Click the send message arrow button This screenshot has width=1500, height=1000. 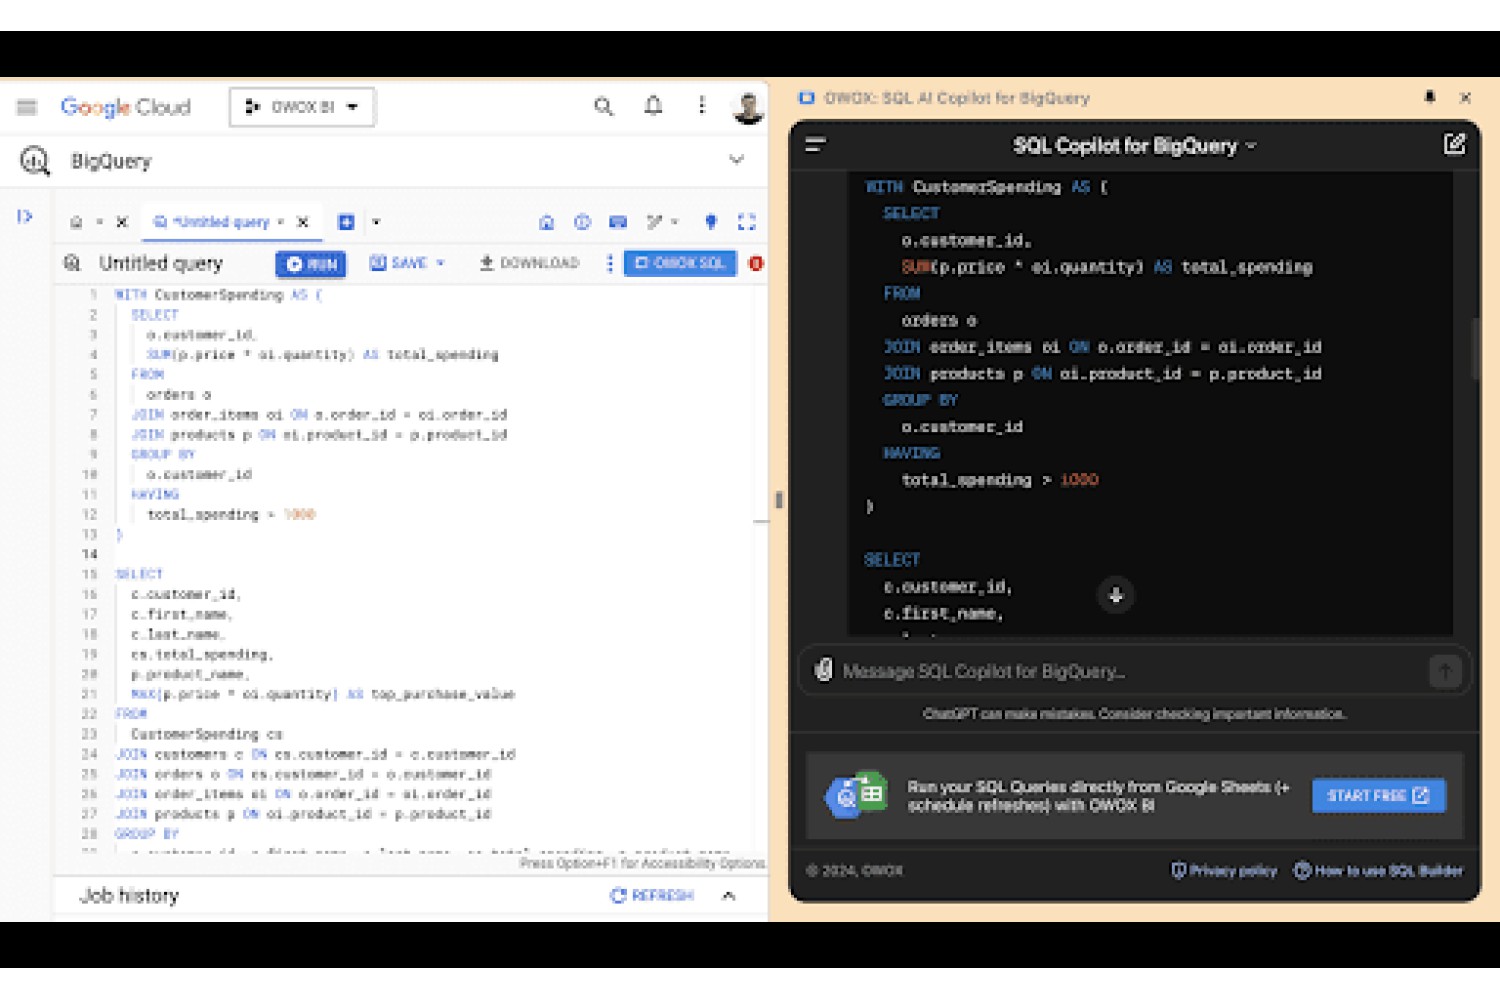tap(1445, 671)
